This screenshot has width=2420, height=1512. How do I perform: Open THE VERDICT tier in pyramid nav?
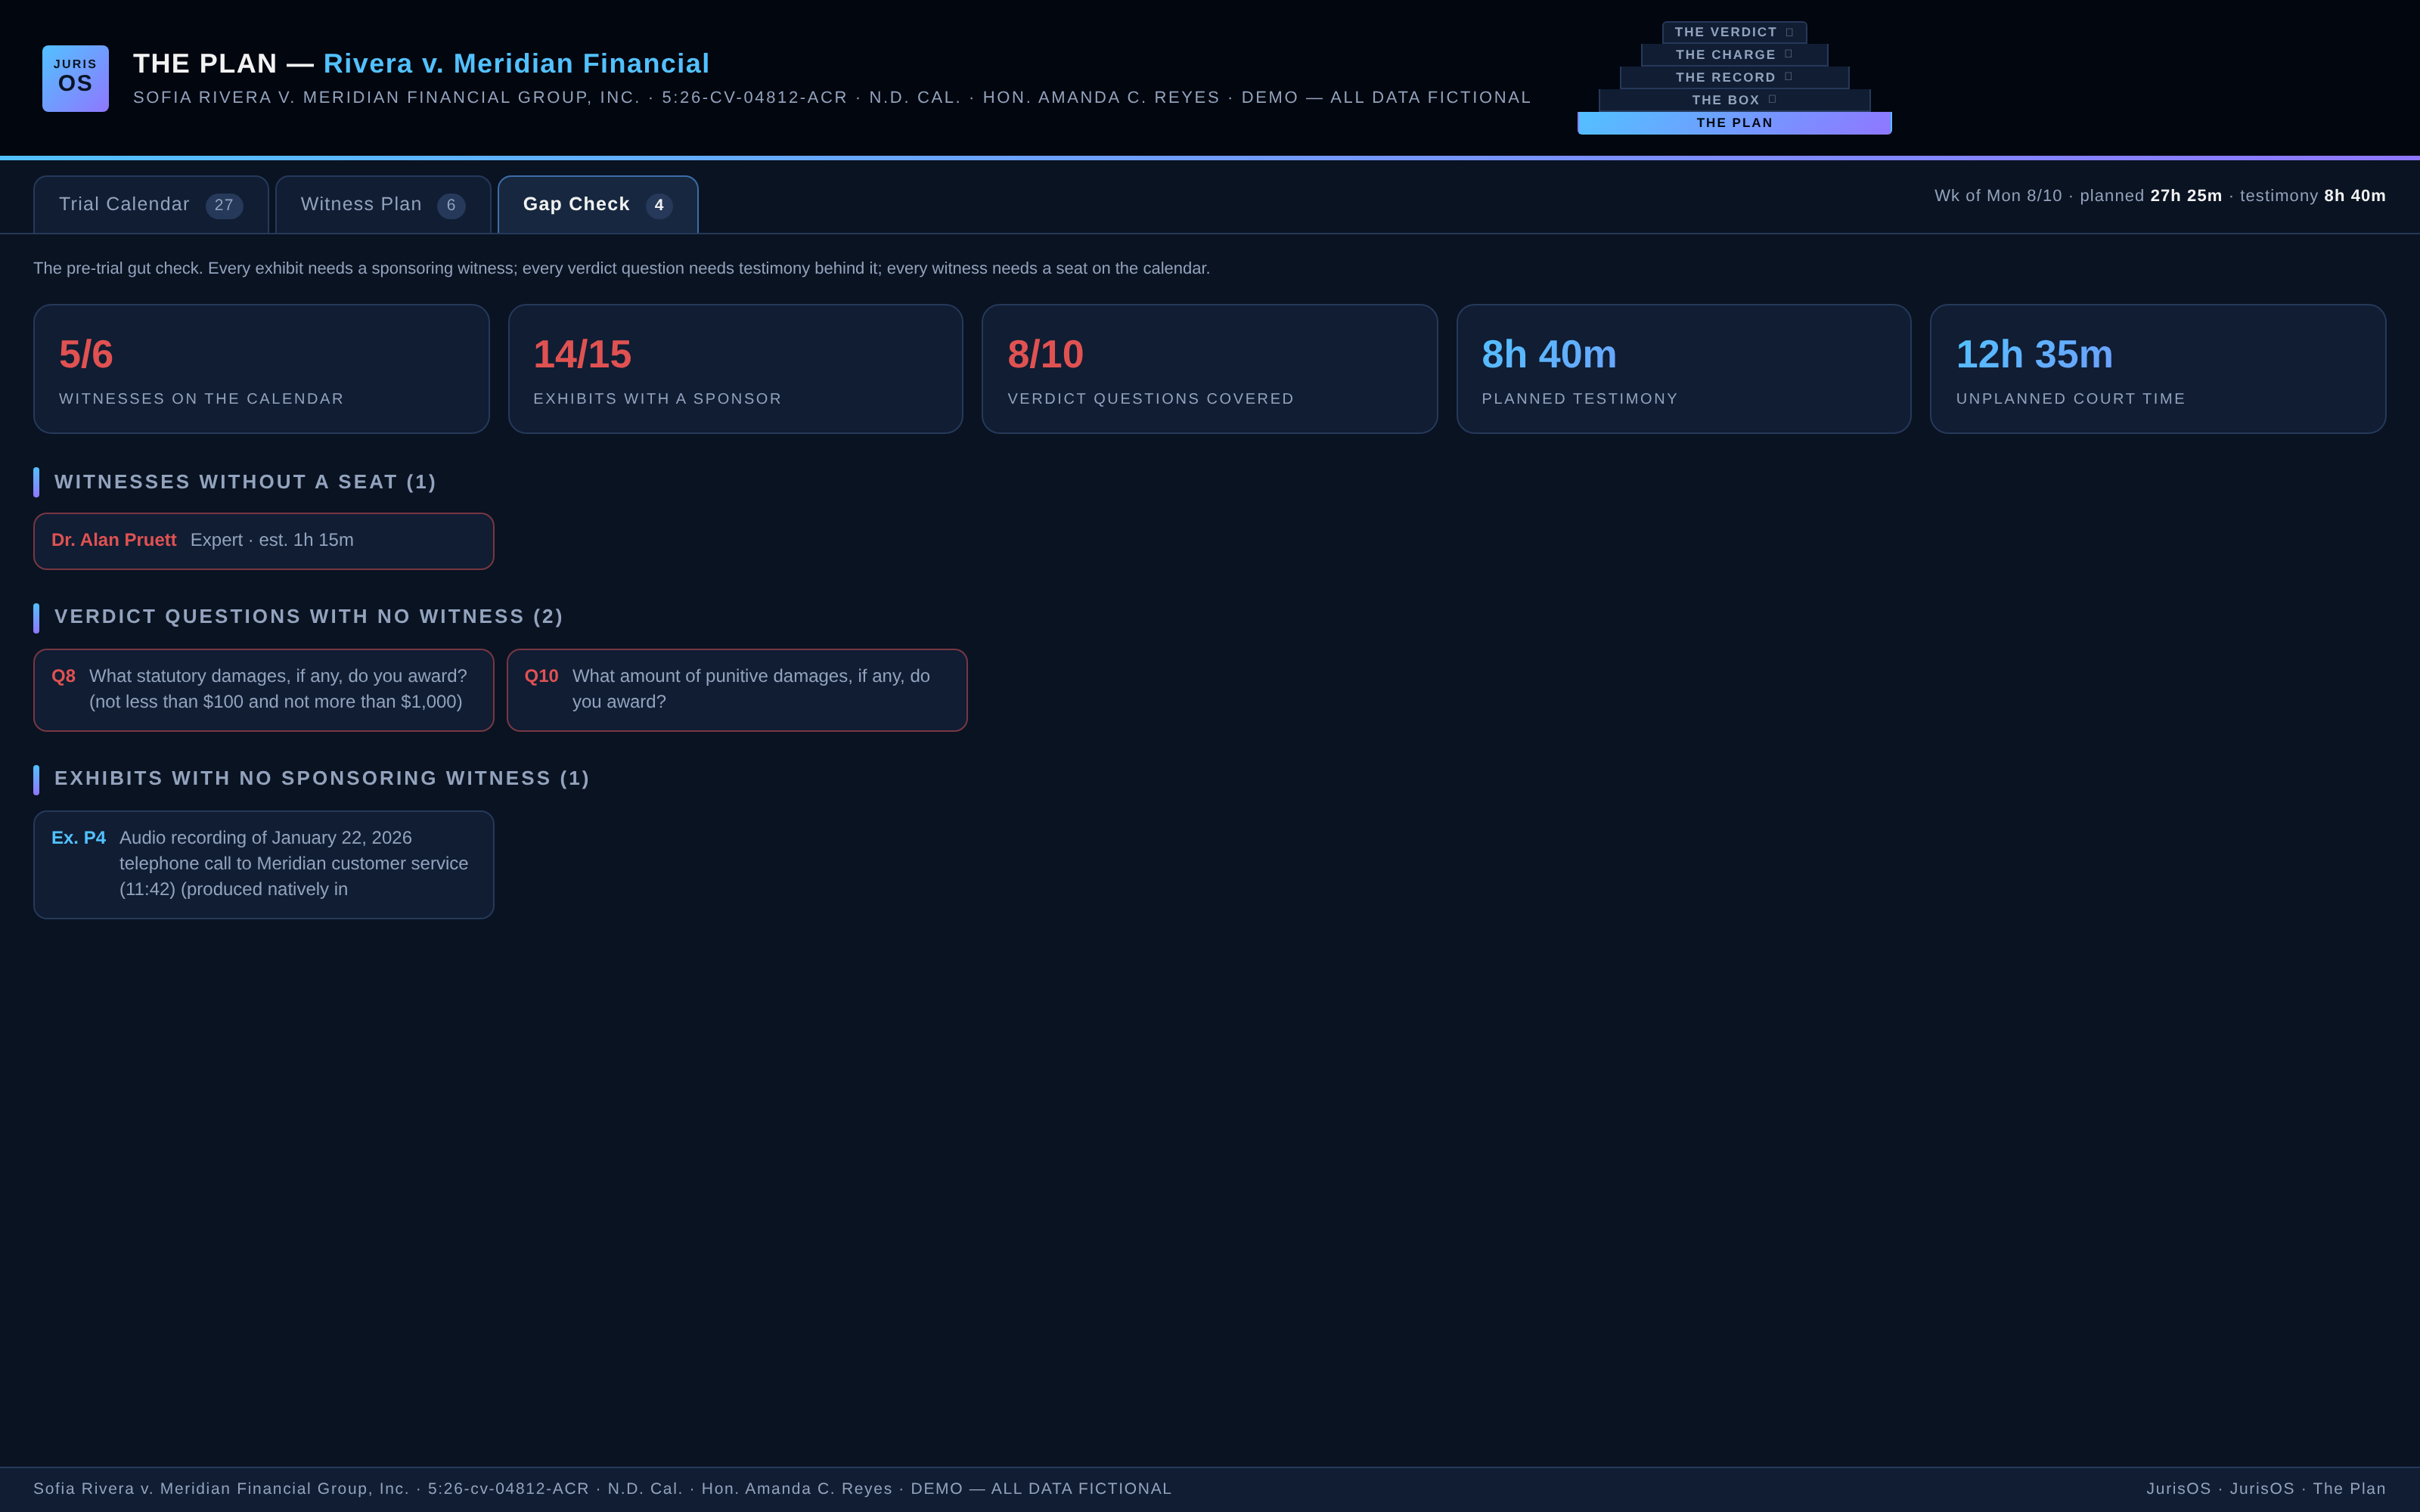[1734, 32]
